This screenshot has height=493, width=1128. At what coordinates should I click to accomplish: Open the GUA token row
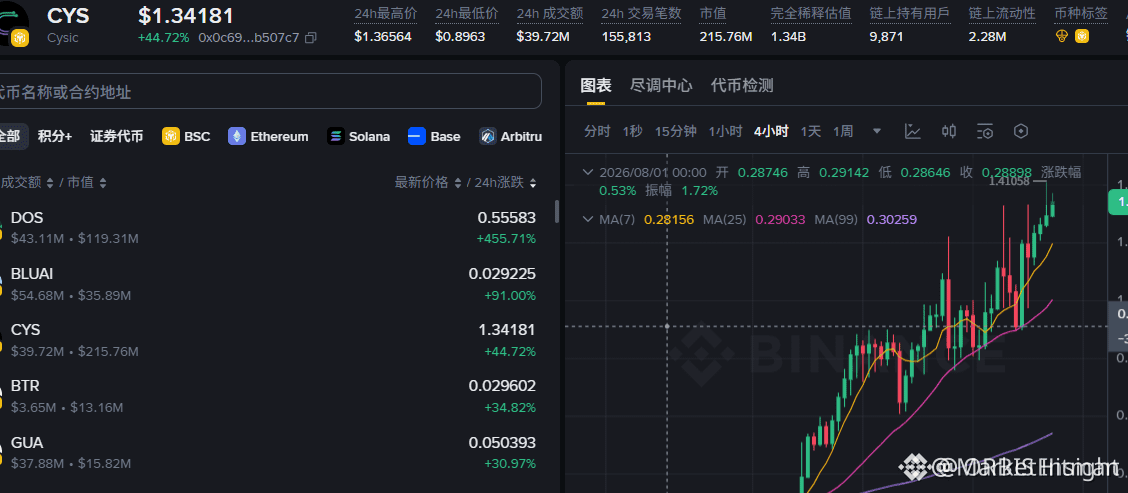(x=269, y=452)
